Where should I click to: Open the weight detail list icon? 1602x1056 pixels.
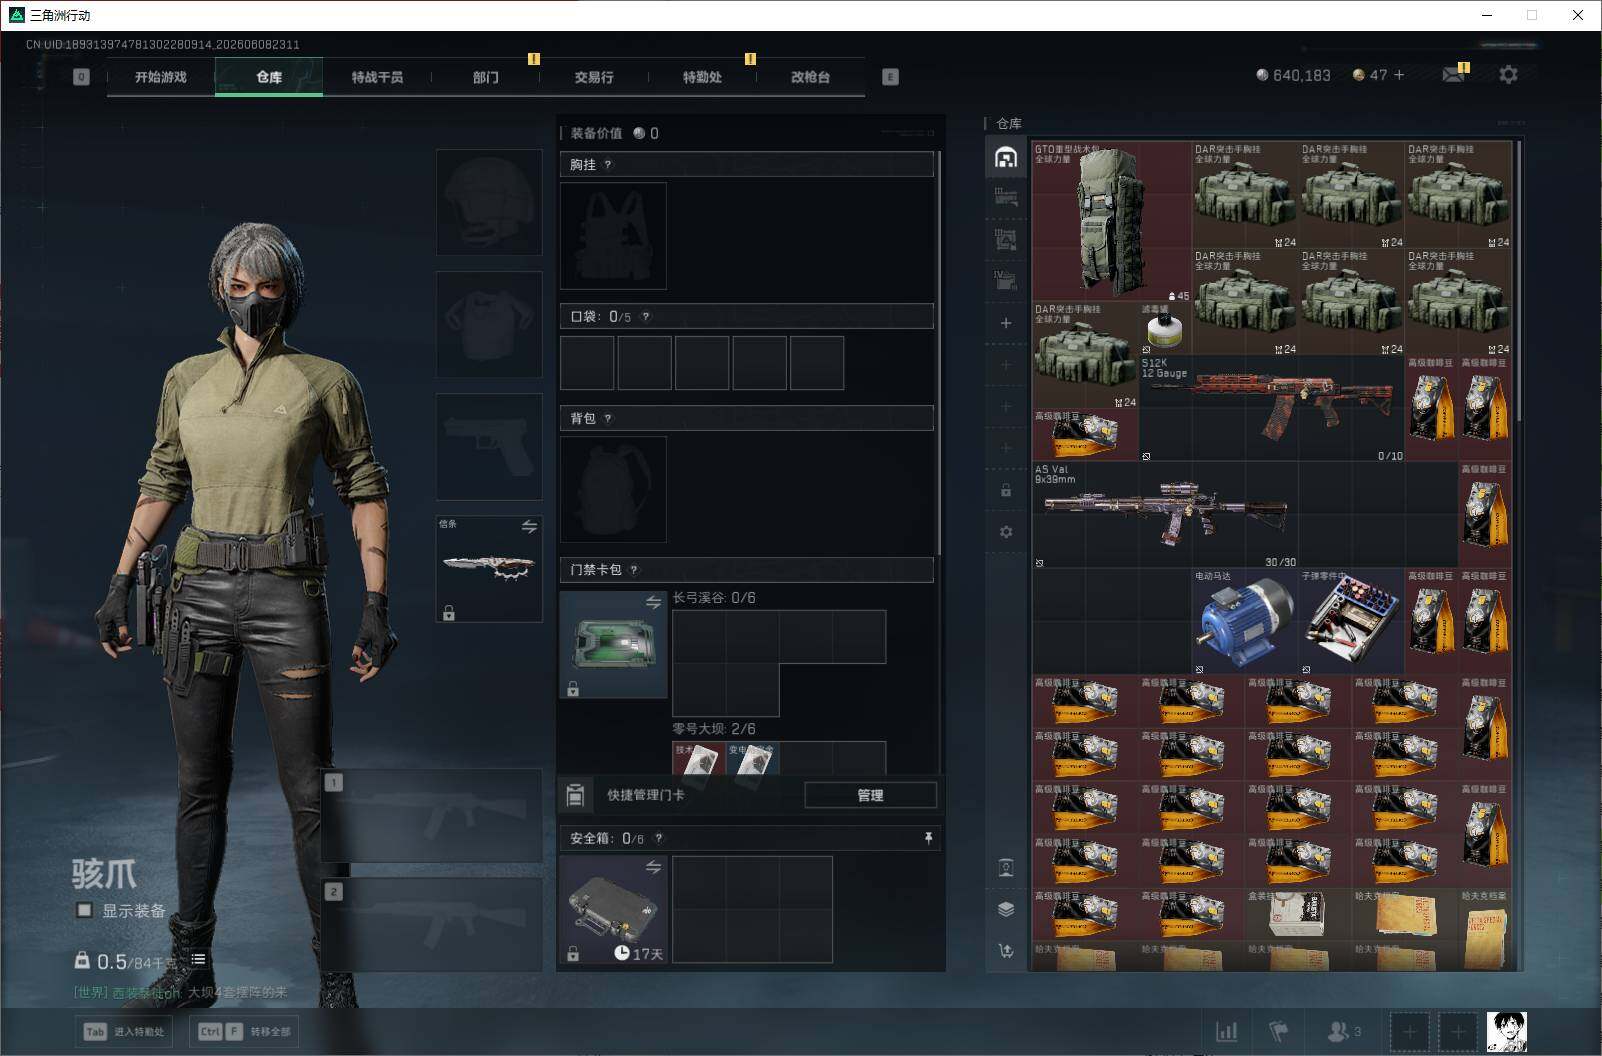click(x=198, y=959)
